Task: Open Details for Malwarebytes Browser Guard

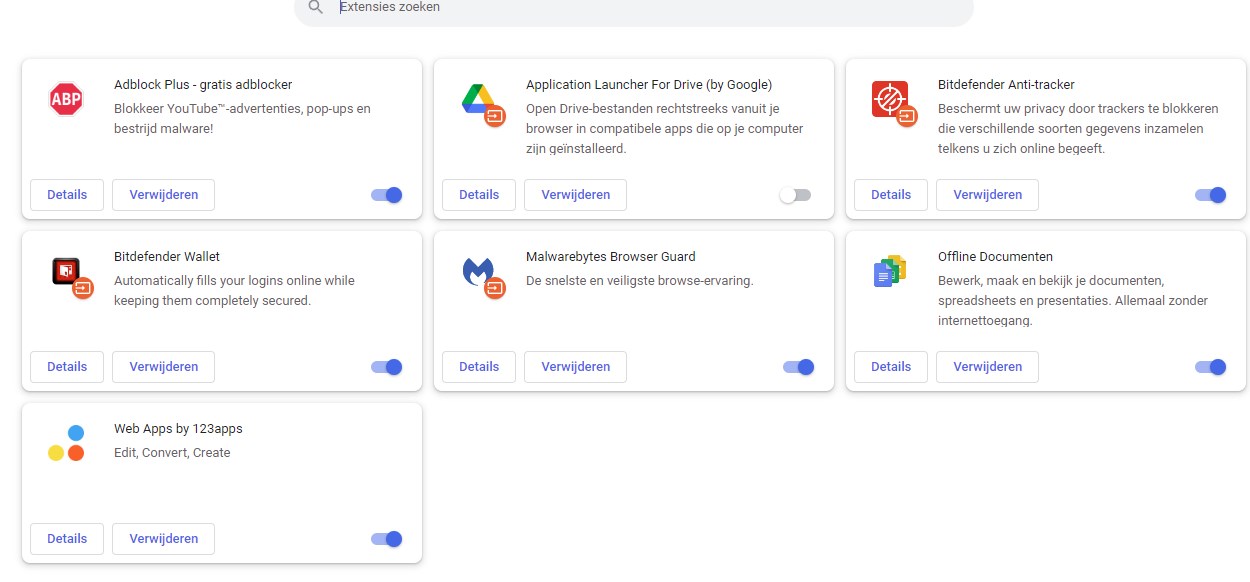Action: point(479,367)
